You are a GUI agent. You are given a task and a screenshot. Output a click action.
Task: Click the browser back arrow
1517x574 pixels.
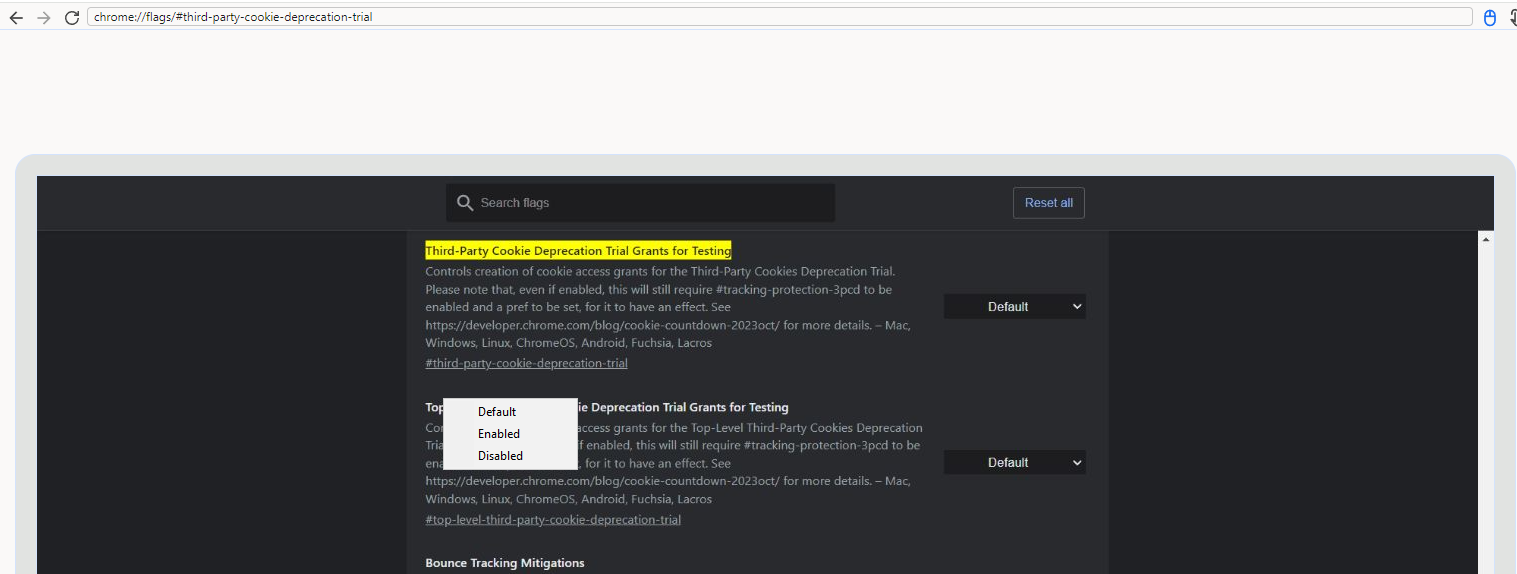(16, 17)
